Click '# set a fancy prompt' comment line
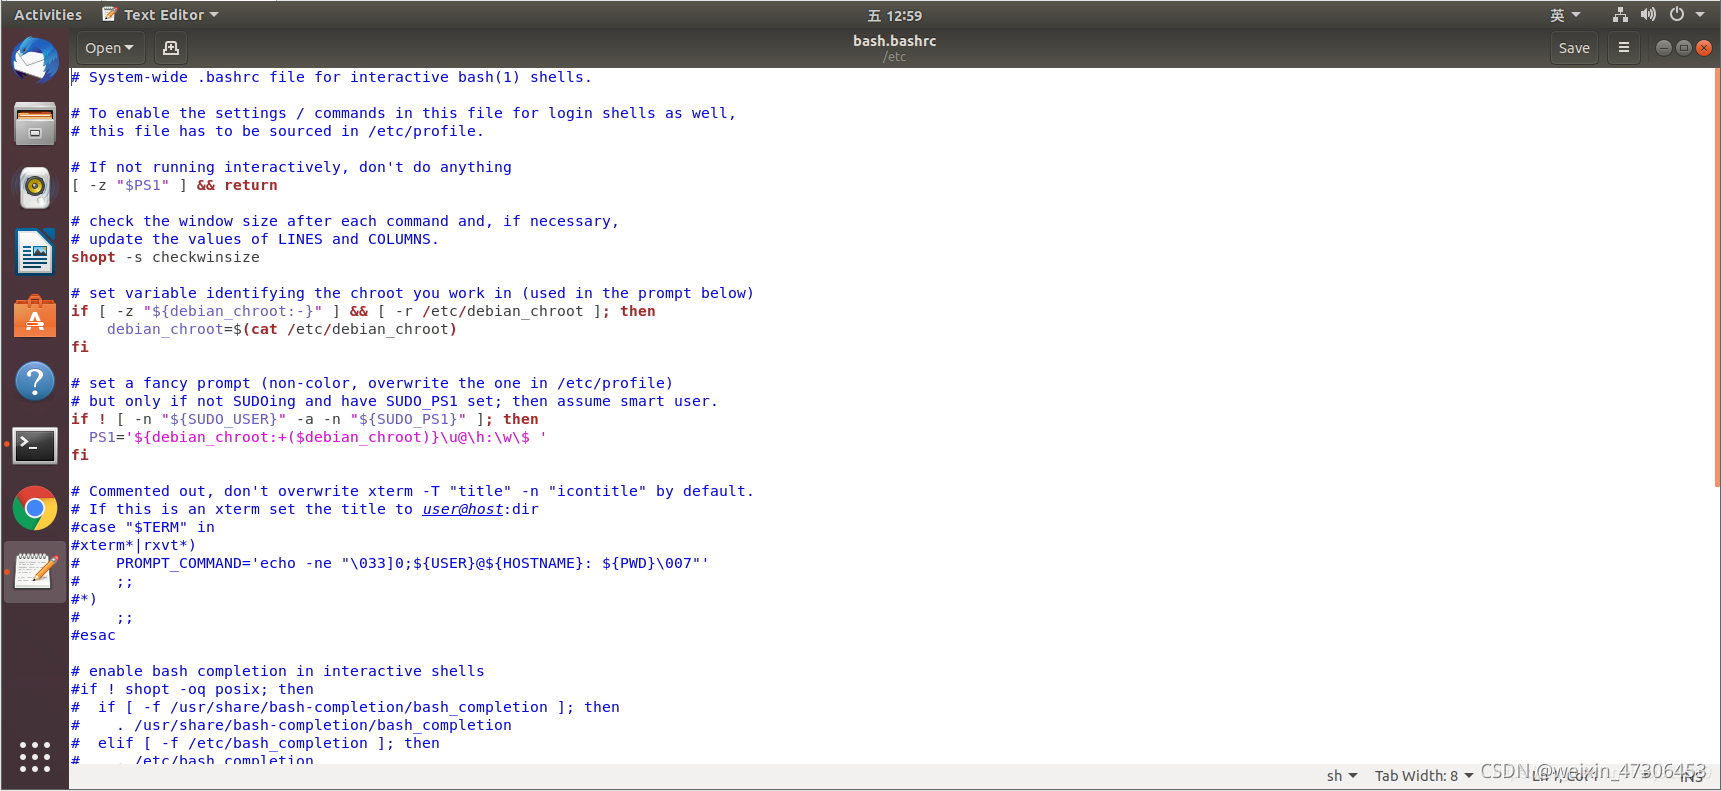Screen dimensions: 1721x791 372,383
